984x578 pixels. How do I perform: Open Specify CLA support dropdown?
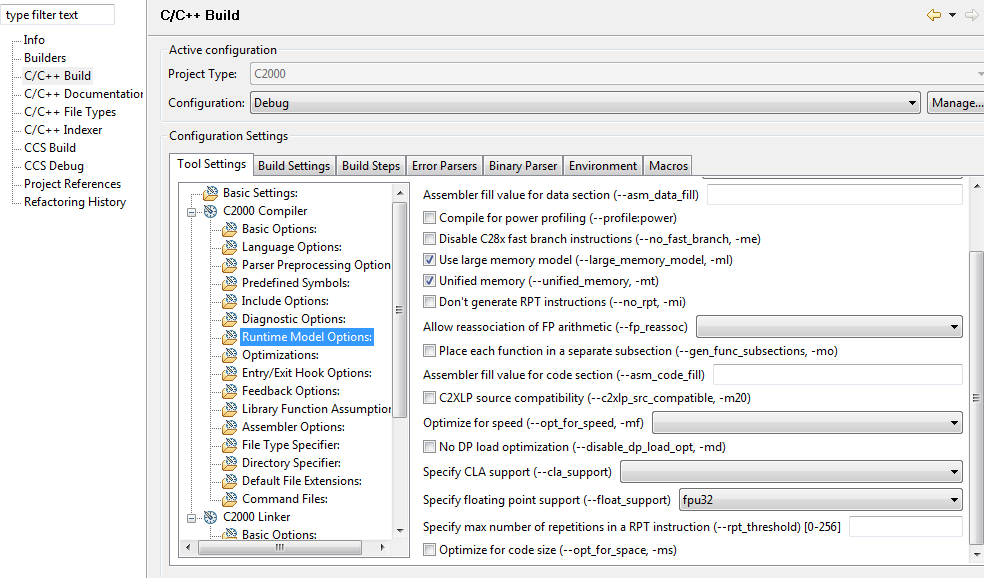pos(791,472)
